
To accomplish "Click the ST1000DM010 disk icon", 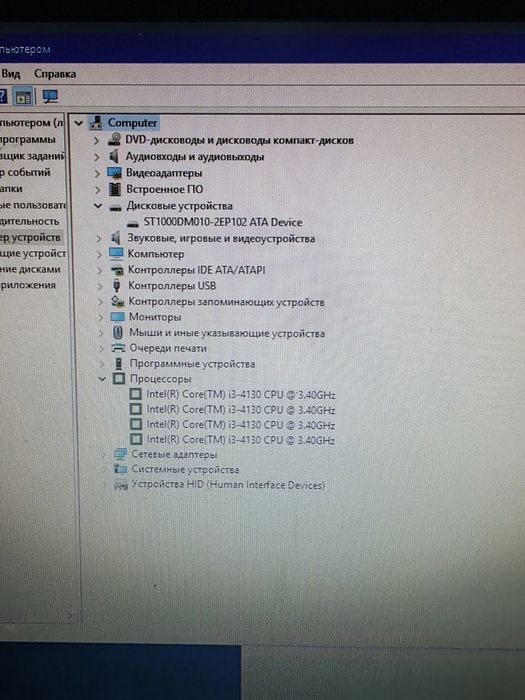I will pyautogui.click(x=133, y=223).
